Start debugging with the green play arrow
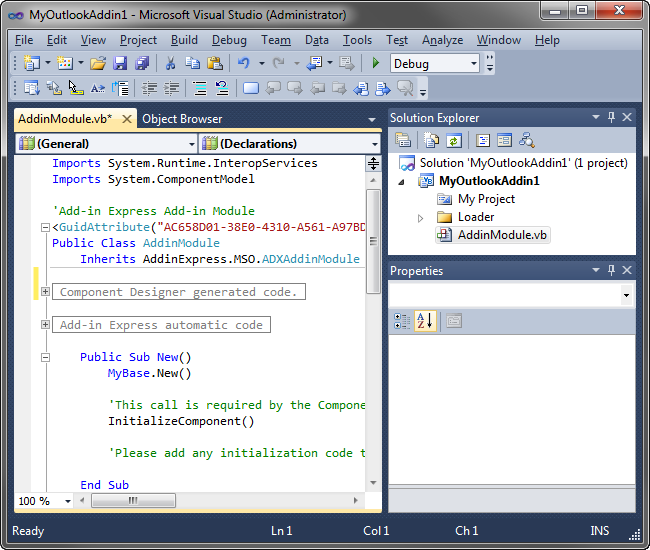Image resolution: width=650 pixels, height=550 pixels. pyautogui.click(x=376, y=63)
